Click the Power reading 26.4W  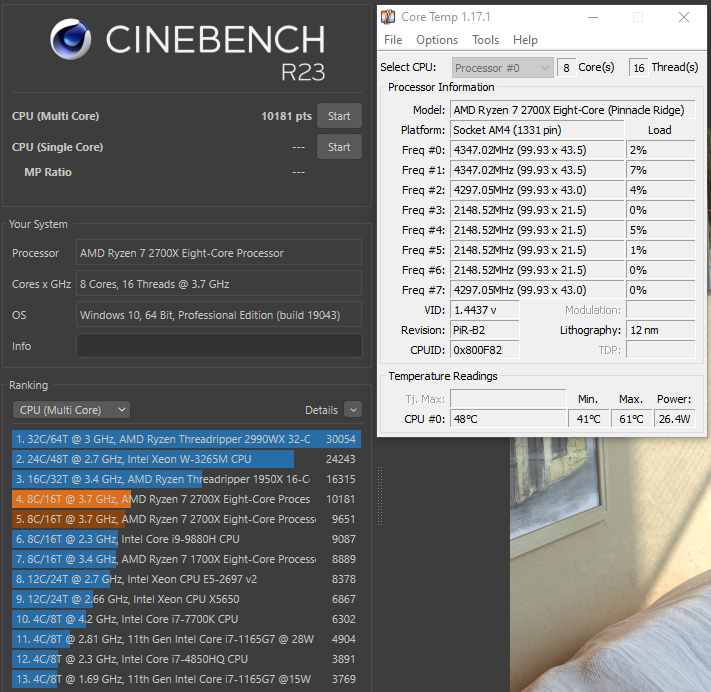[x=675, y=419]
